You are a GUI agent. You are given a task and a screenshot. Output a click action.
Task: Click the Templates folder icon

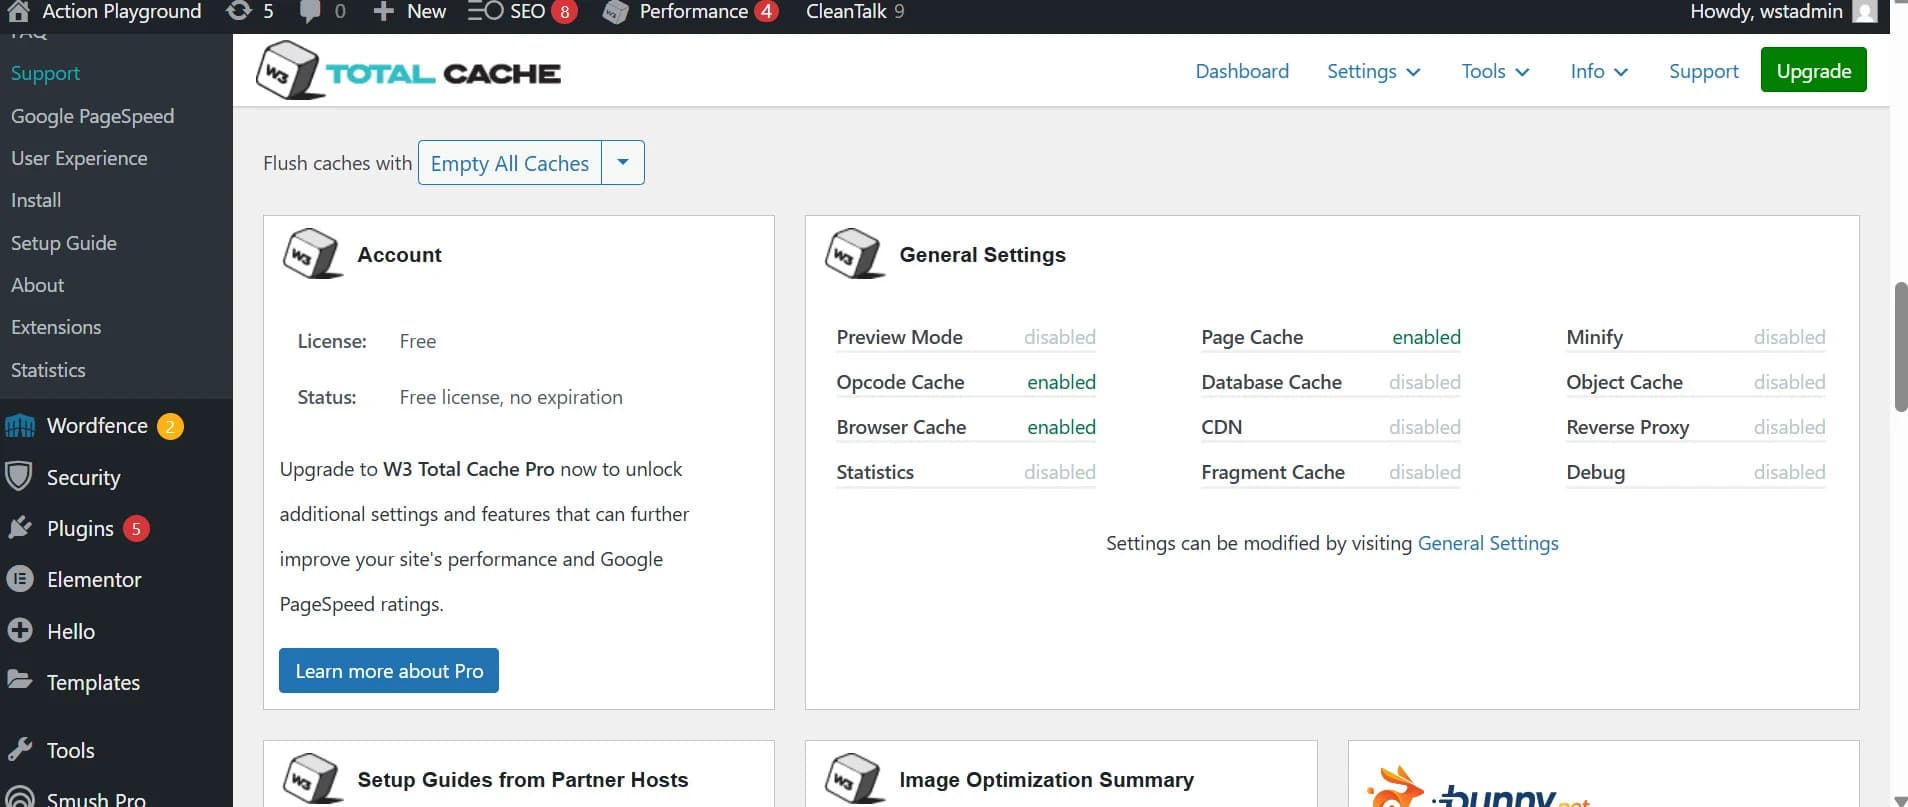coord(19,680)
